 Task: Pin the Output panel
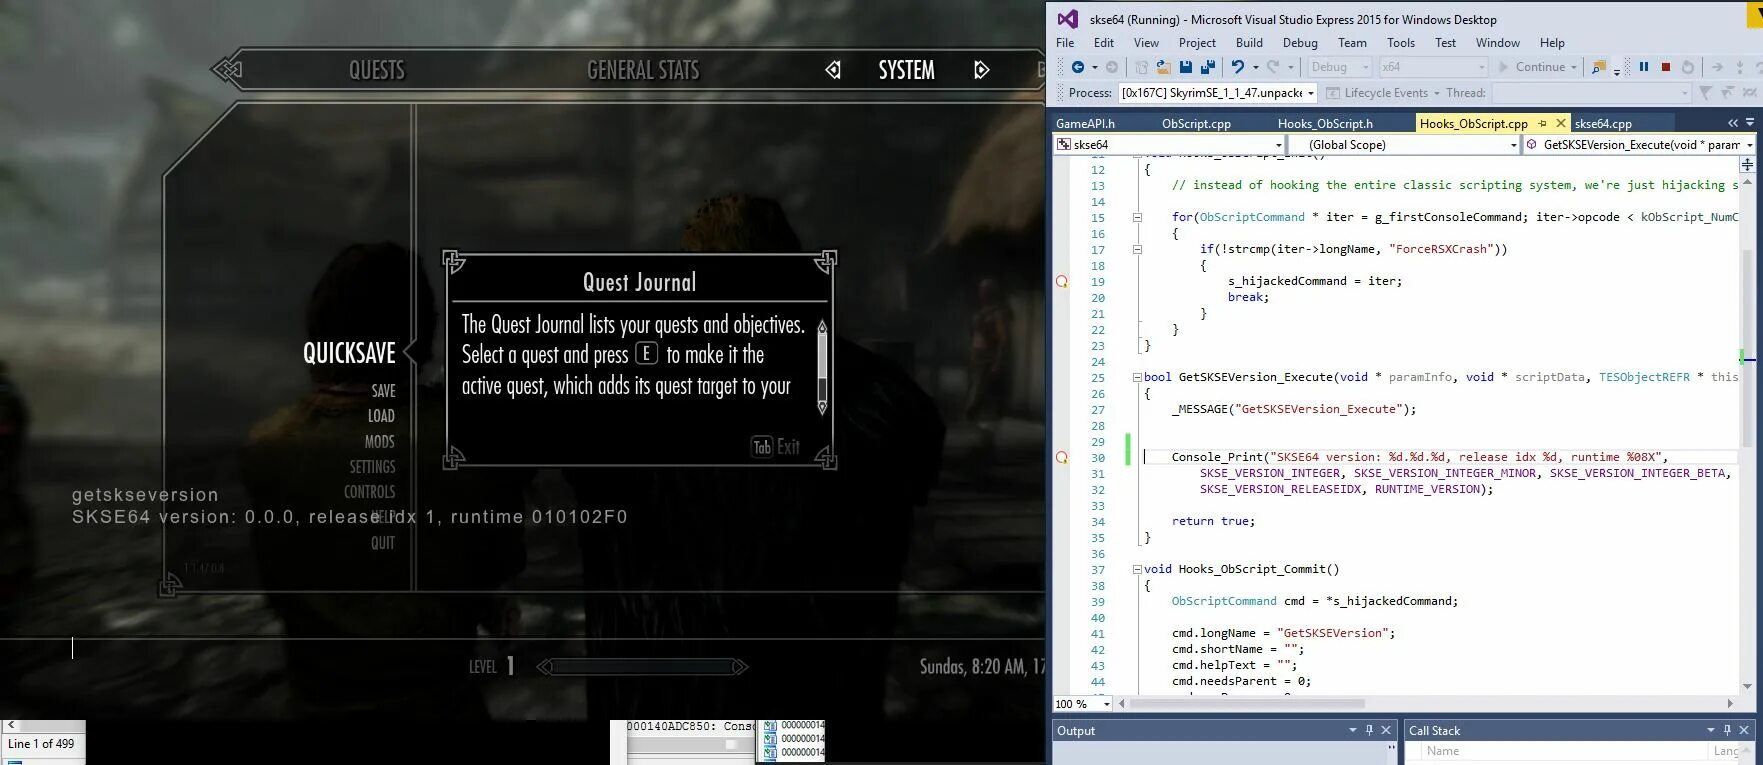click(1369, 730)
